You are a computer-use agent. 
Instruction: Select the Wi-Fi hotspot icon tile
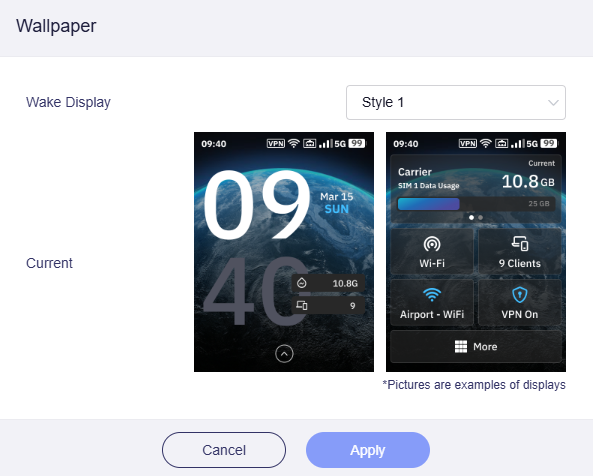coord(432,244)
